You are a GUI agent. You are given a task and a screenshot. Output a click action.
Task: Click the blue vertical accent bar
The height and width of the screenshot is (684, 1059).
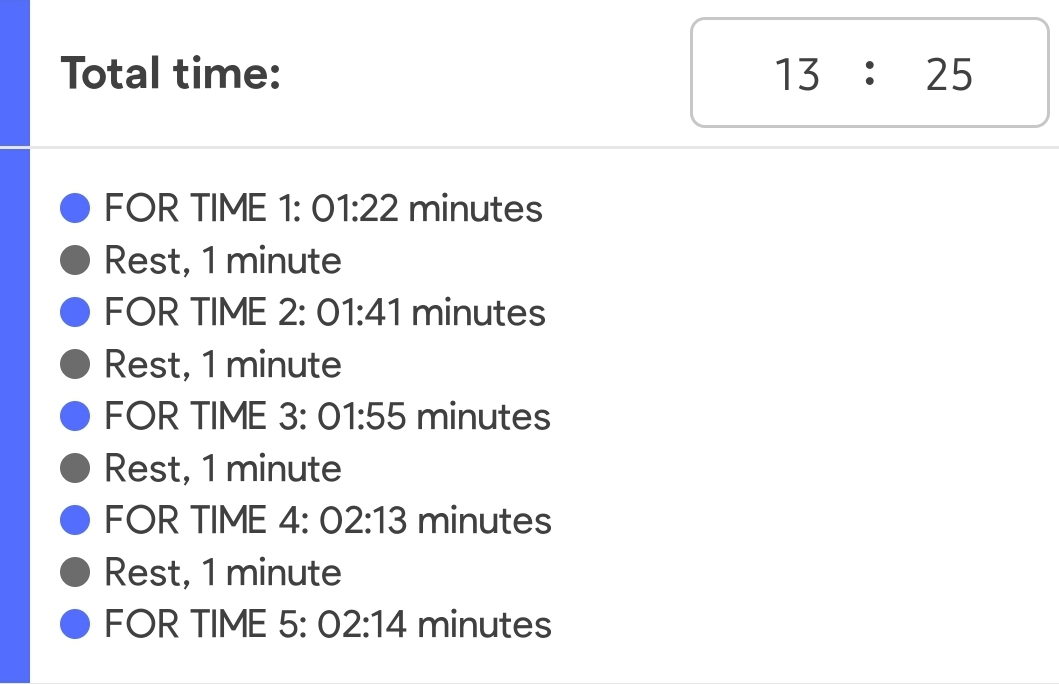pyautogui.click(x=15, y=342)
